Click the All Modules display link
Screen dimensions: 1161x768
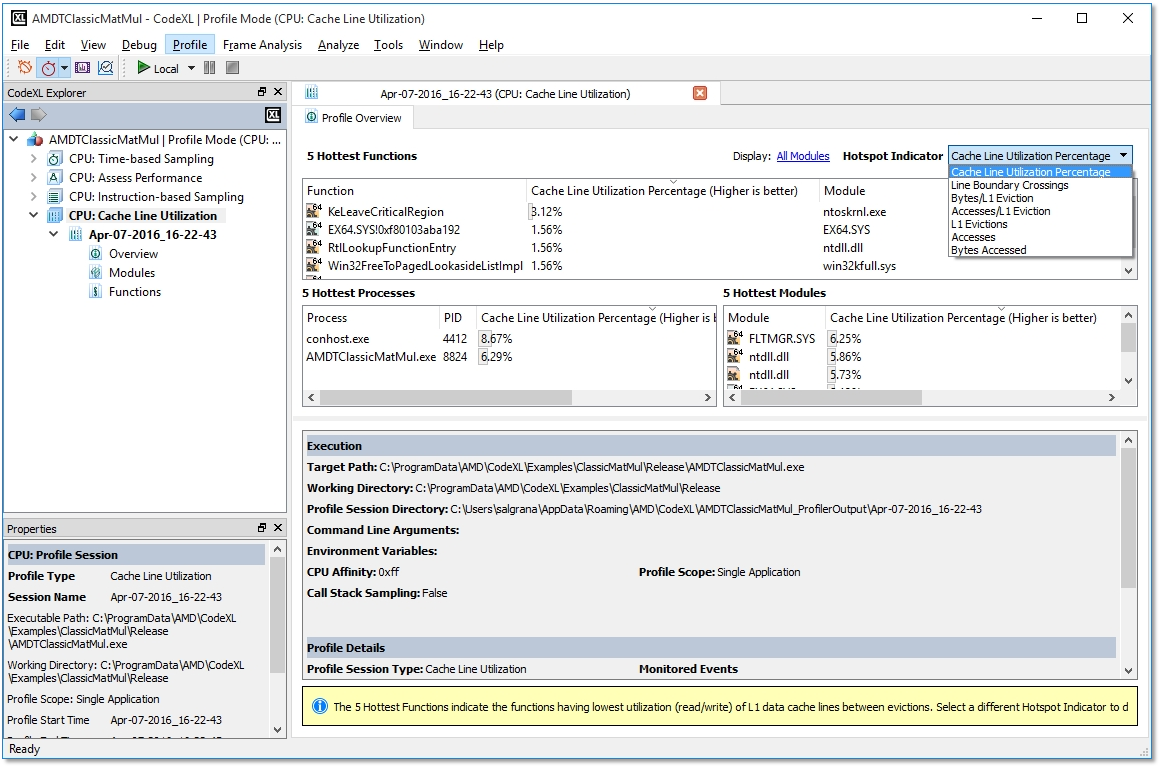coord(803,156)
